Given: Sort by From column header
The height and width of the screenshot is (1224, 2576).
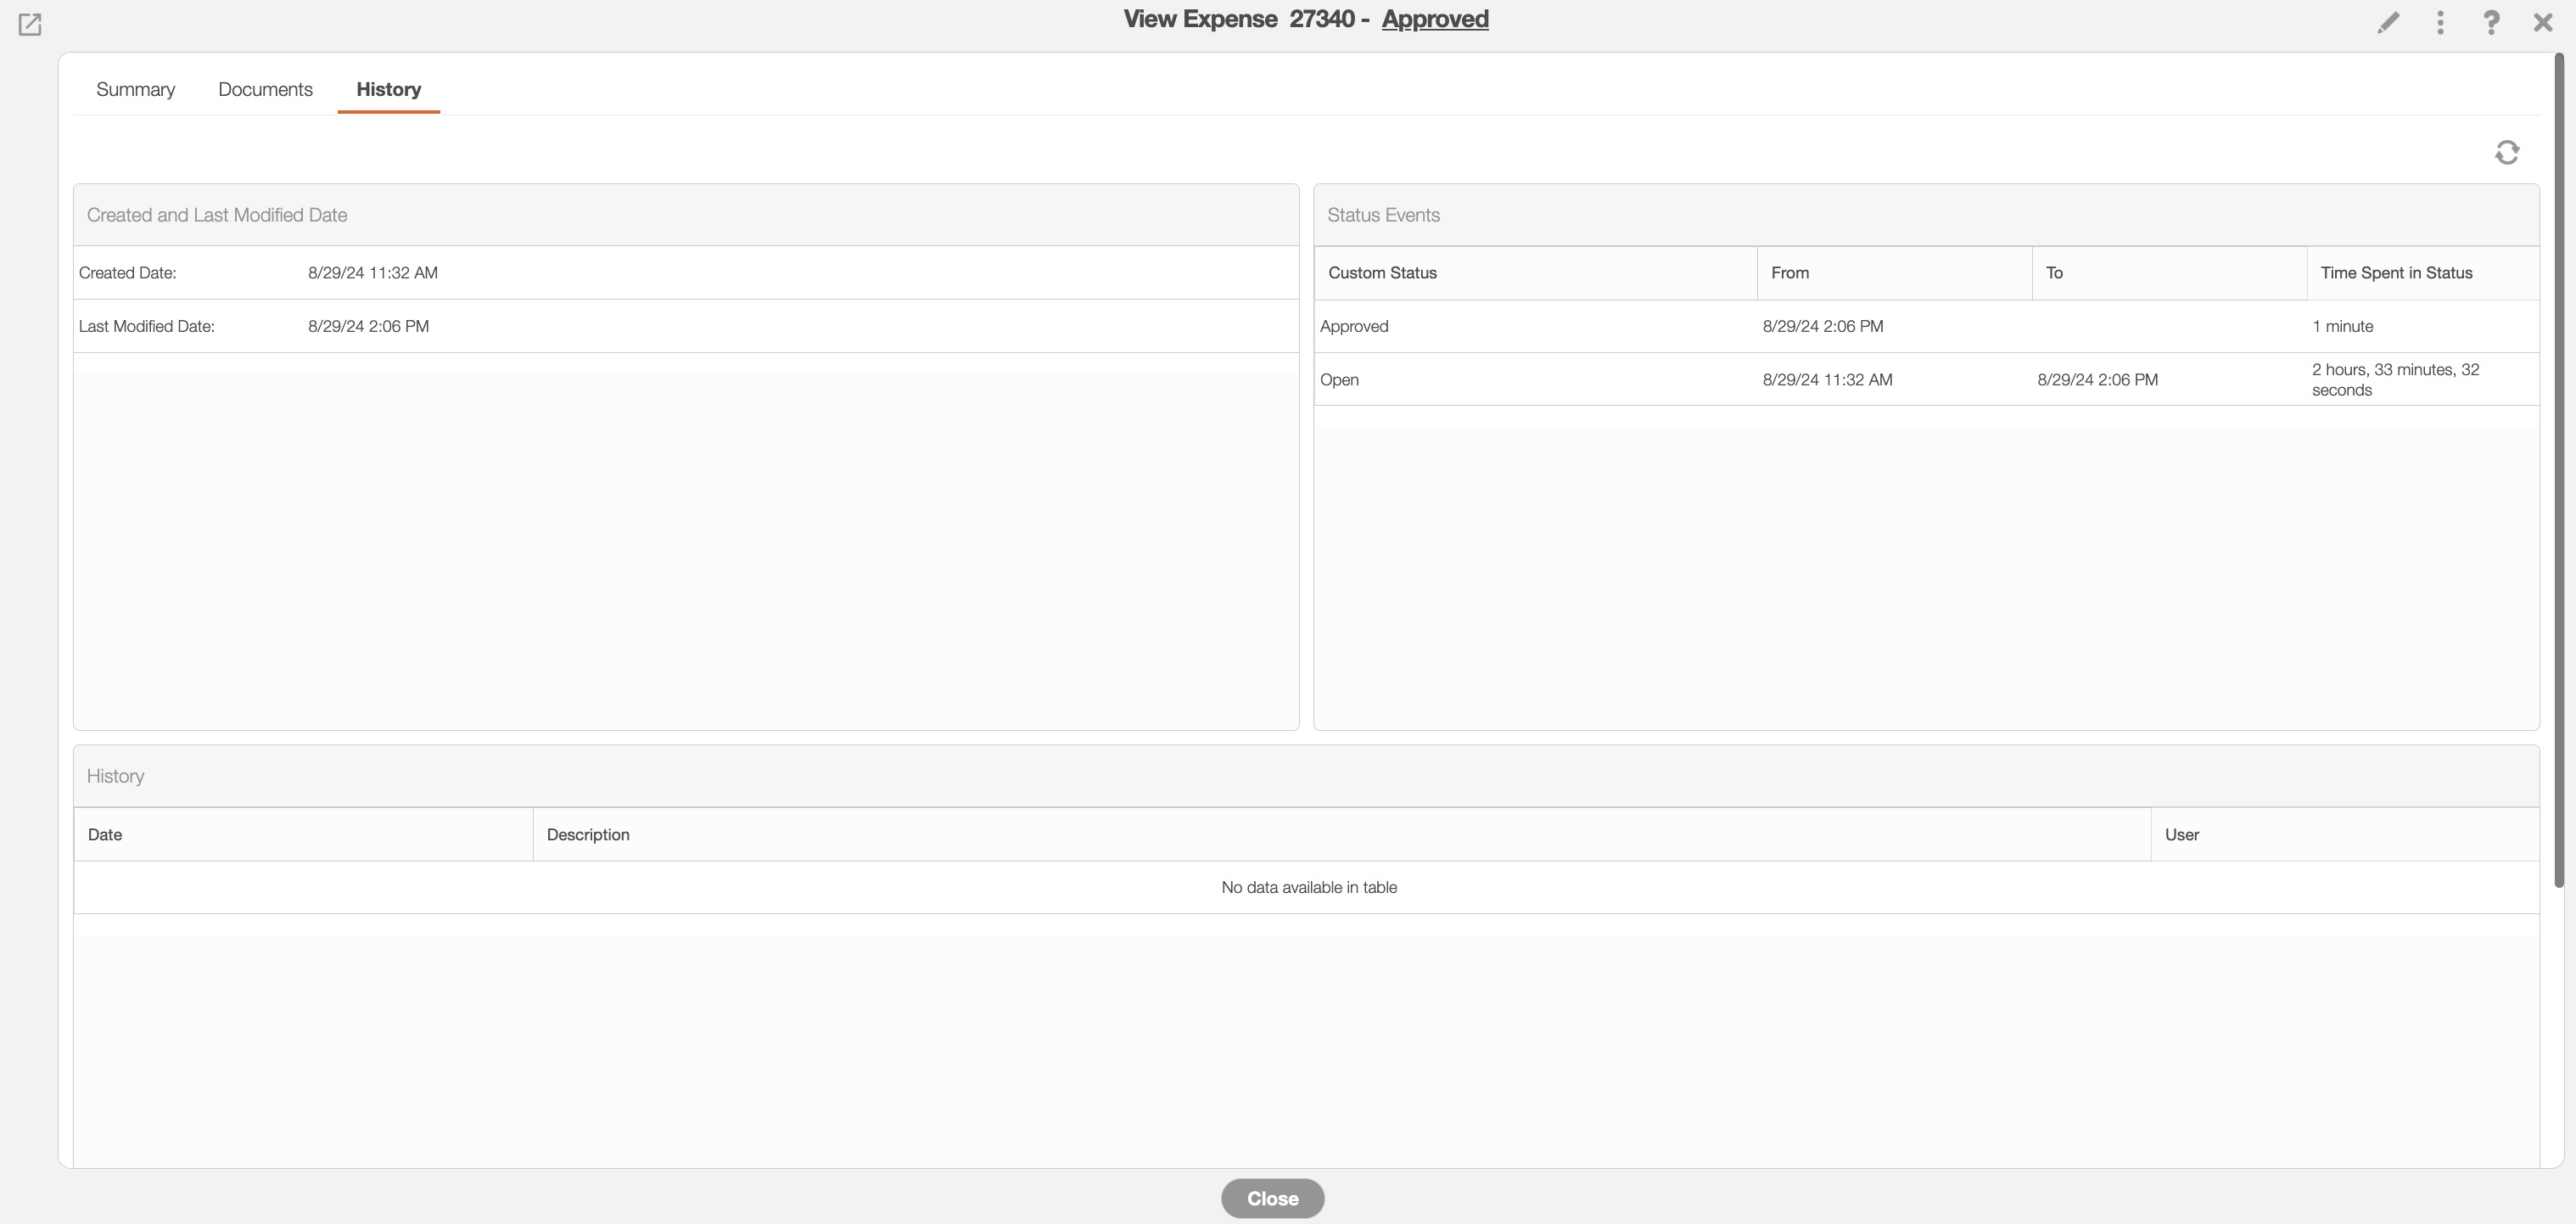Looking at the screenshot, I should point(1789,273).
